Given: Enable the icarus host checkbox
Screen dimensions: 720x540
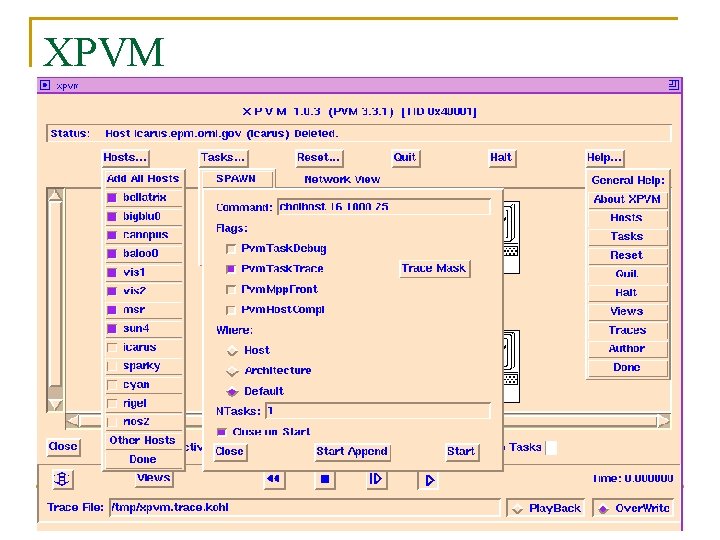Looking at the screenshot, I should point(112,348).
